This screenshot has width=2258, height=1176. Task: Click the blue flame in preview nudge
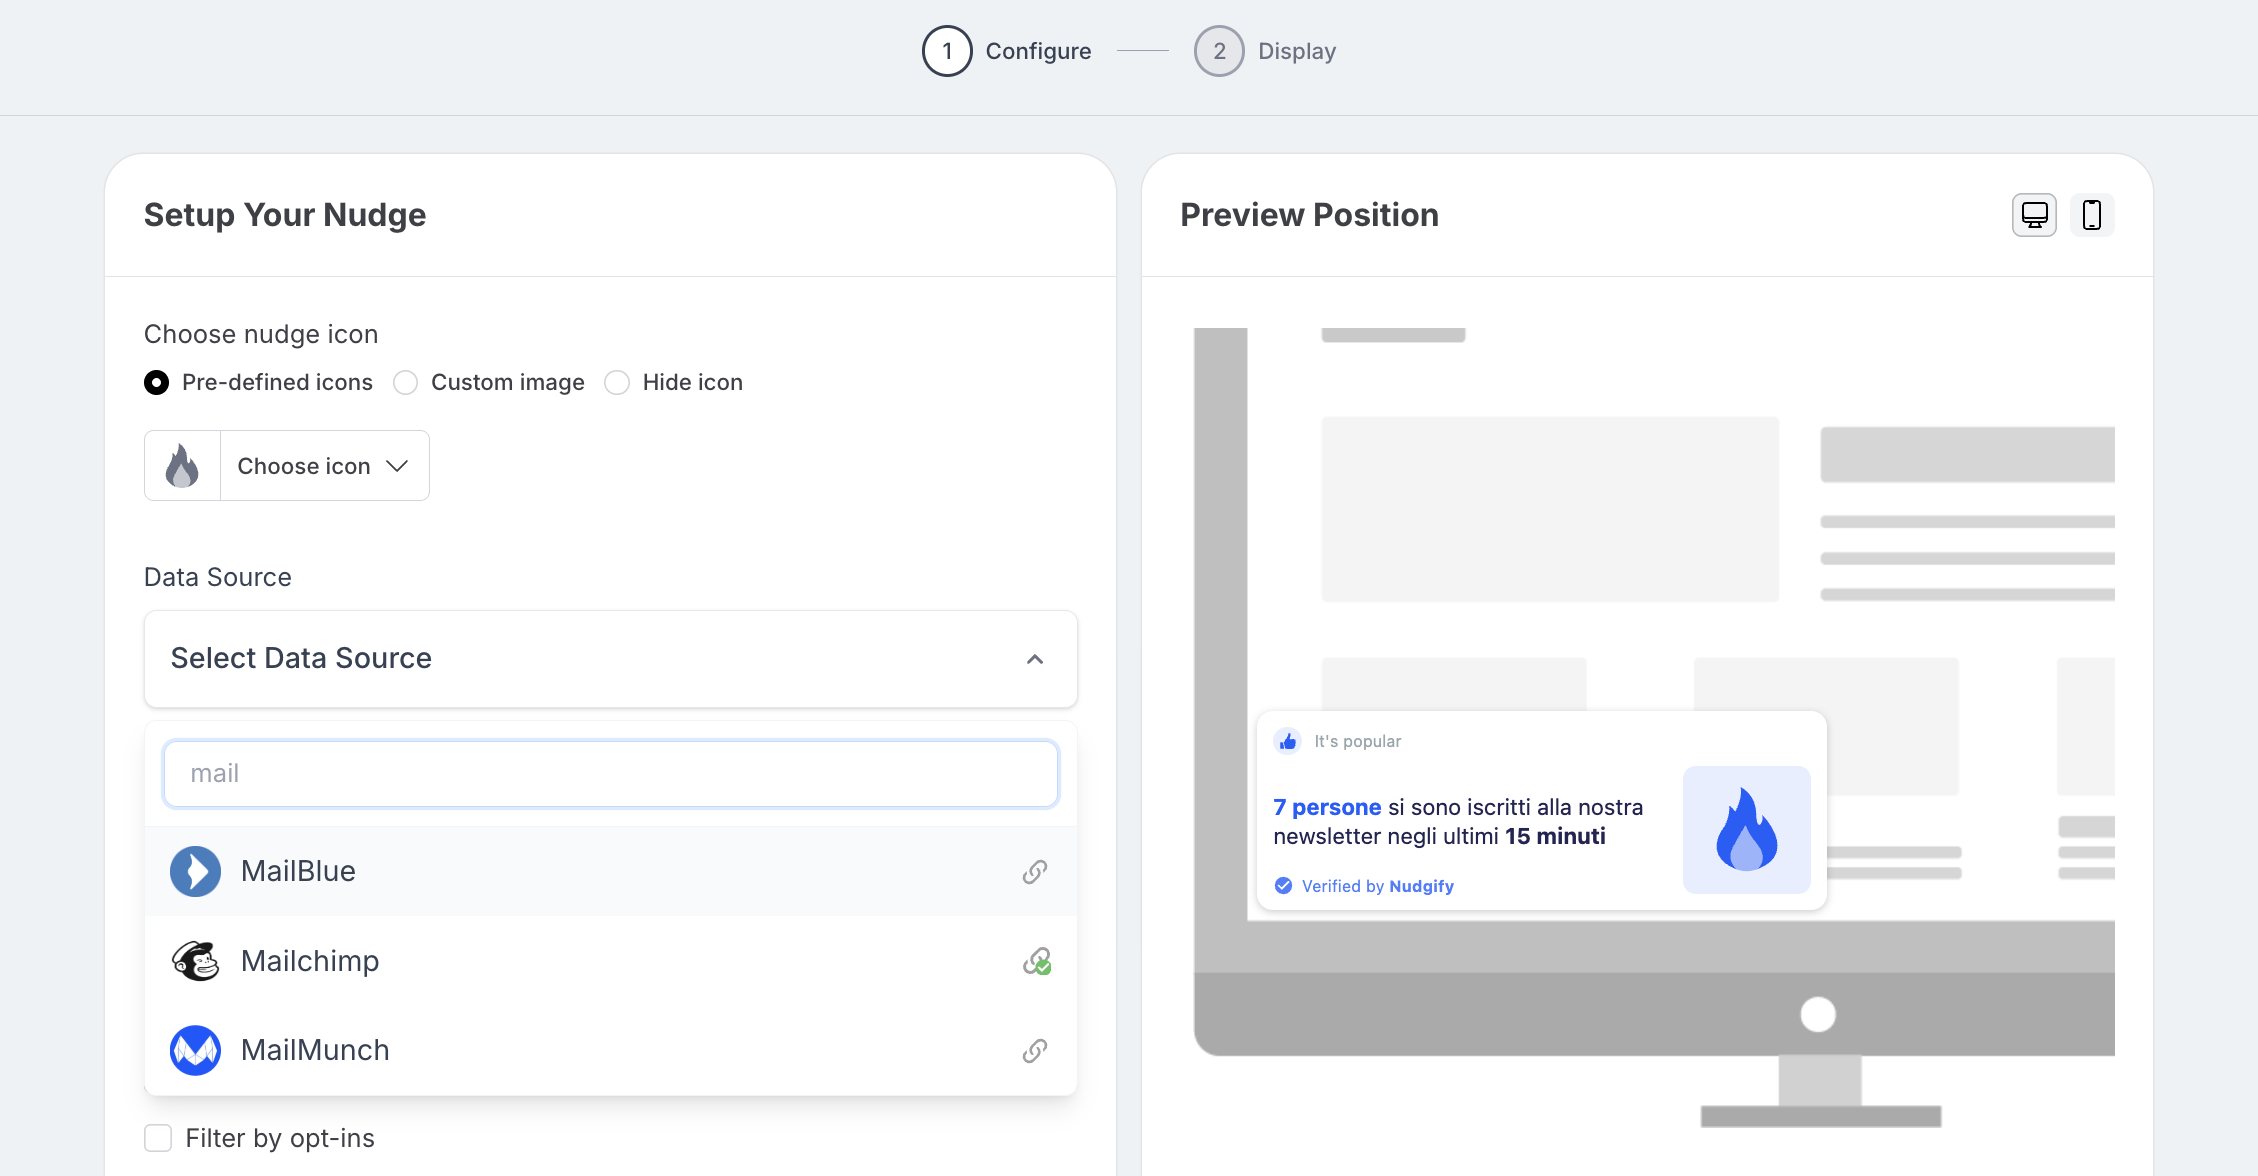(1746, 829)
